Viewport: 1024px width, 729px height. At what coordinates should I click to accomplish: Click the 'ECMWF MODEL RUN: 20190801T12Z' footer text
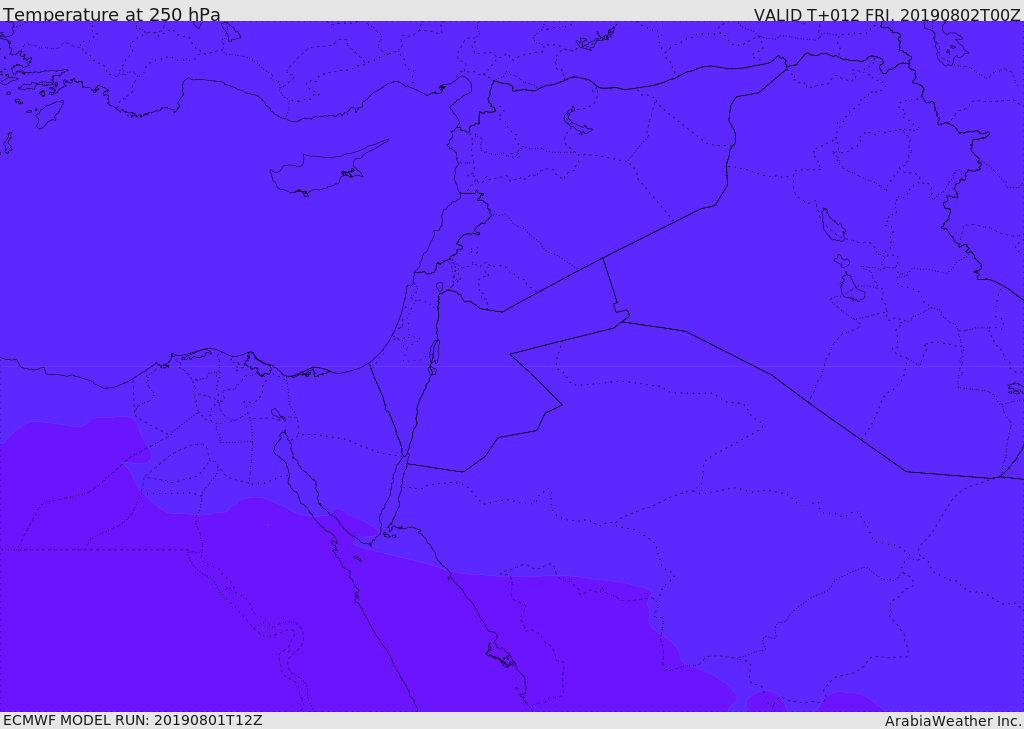coord(133,721)
